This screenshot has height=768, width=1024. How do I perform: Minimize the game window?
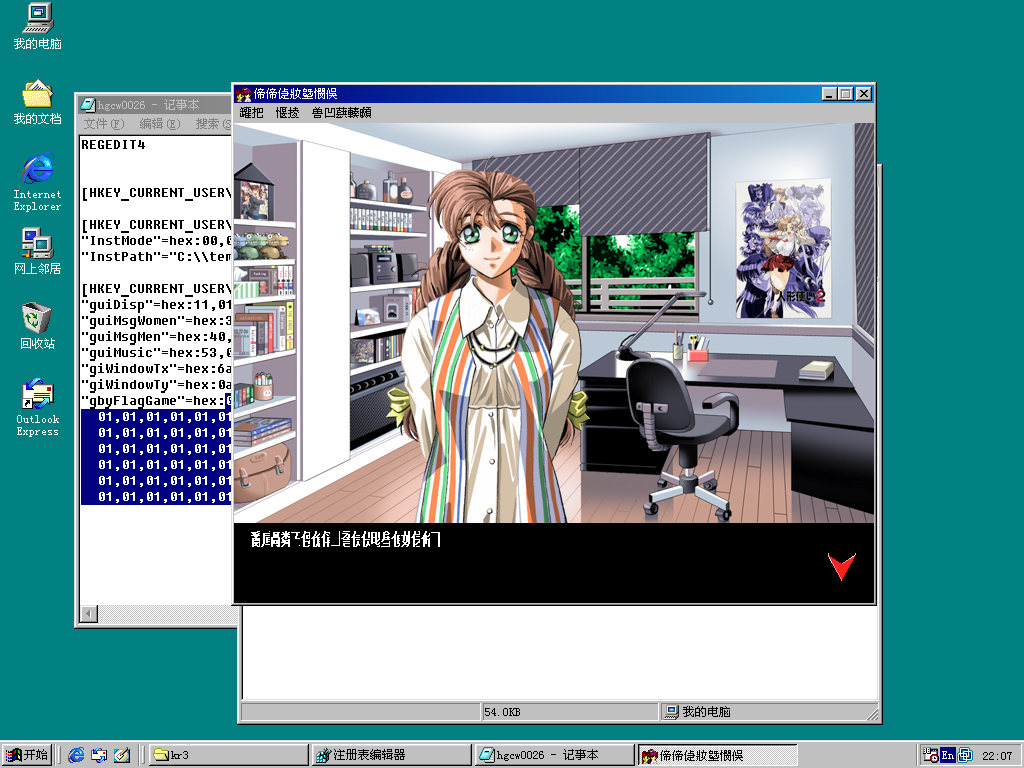(x=829, y=94)
